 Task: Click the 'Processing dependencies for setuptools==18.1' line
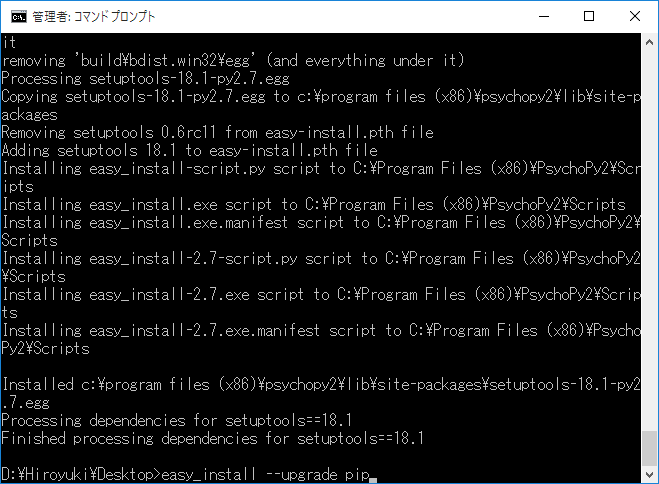pos(177,421)
